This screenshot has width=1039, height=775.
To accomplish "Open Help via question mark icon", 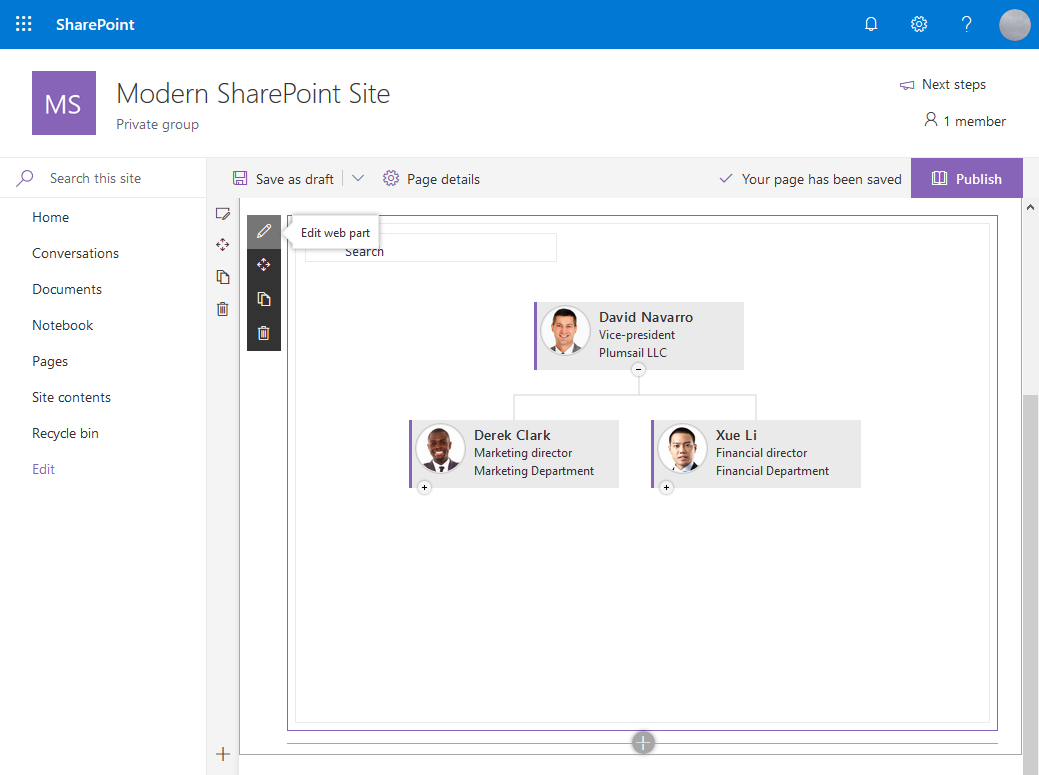I will pyautogui.click(x=966, y=24).
